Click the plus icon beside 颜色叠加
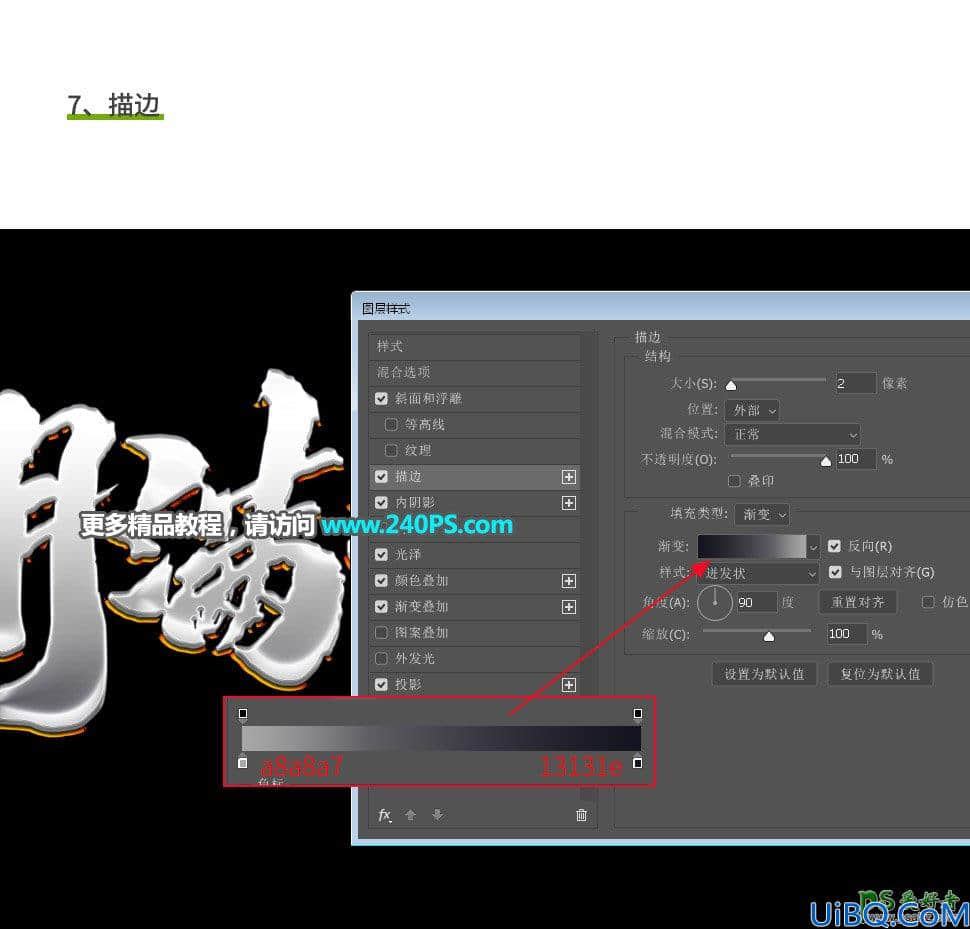Viewport: 970px width, 929px height. (569, 581)
